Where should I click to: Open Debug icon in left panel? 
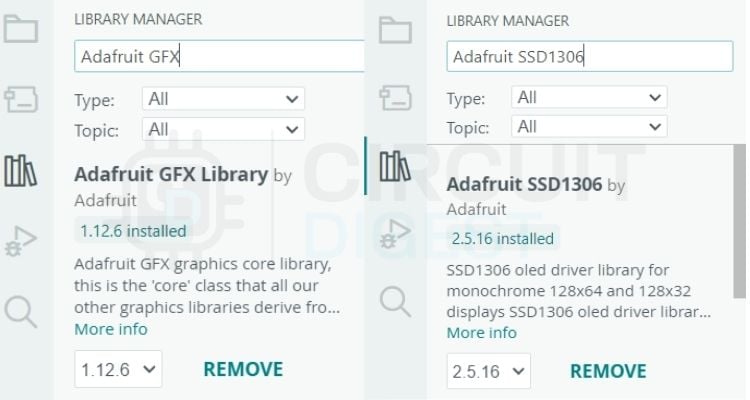click(21, 241)
